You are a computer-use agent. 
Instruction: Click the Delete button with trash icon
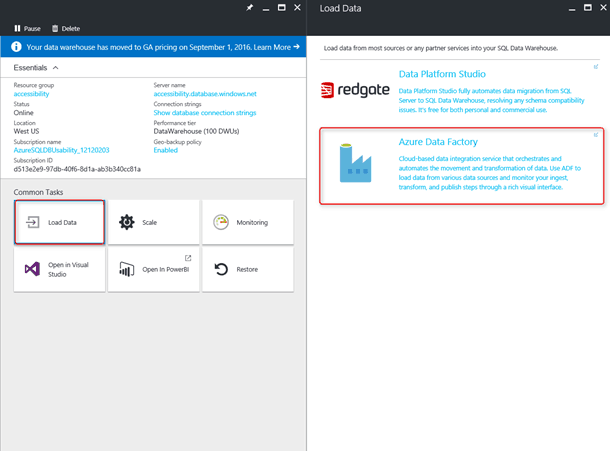[66, 28]
